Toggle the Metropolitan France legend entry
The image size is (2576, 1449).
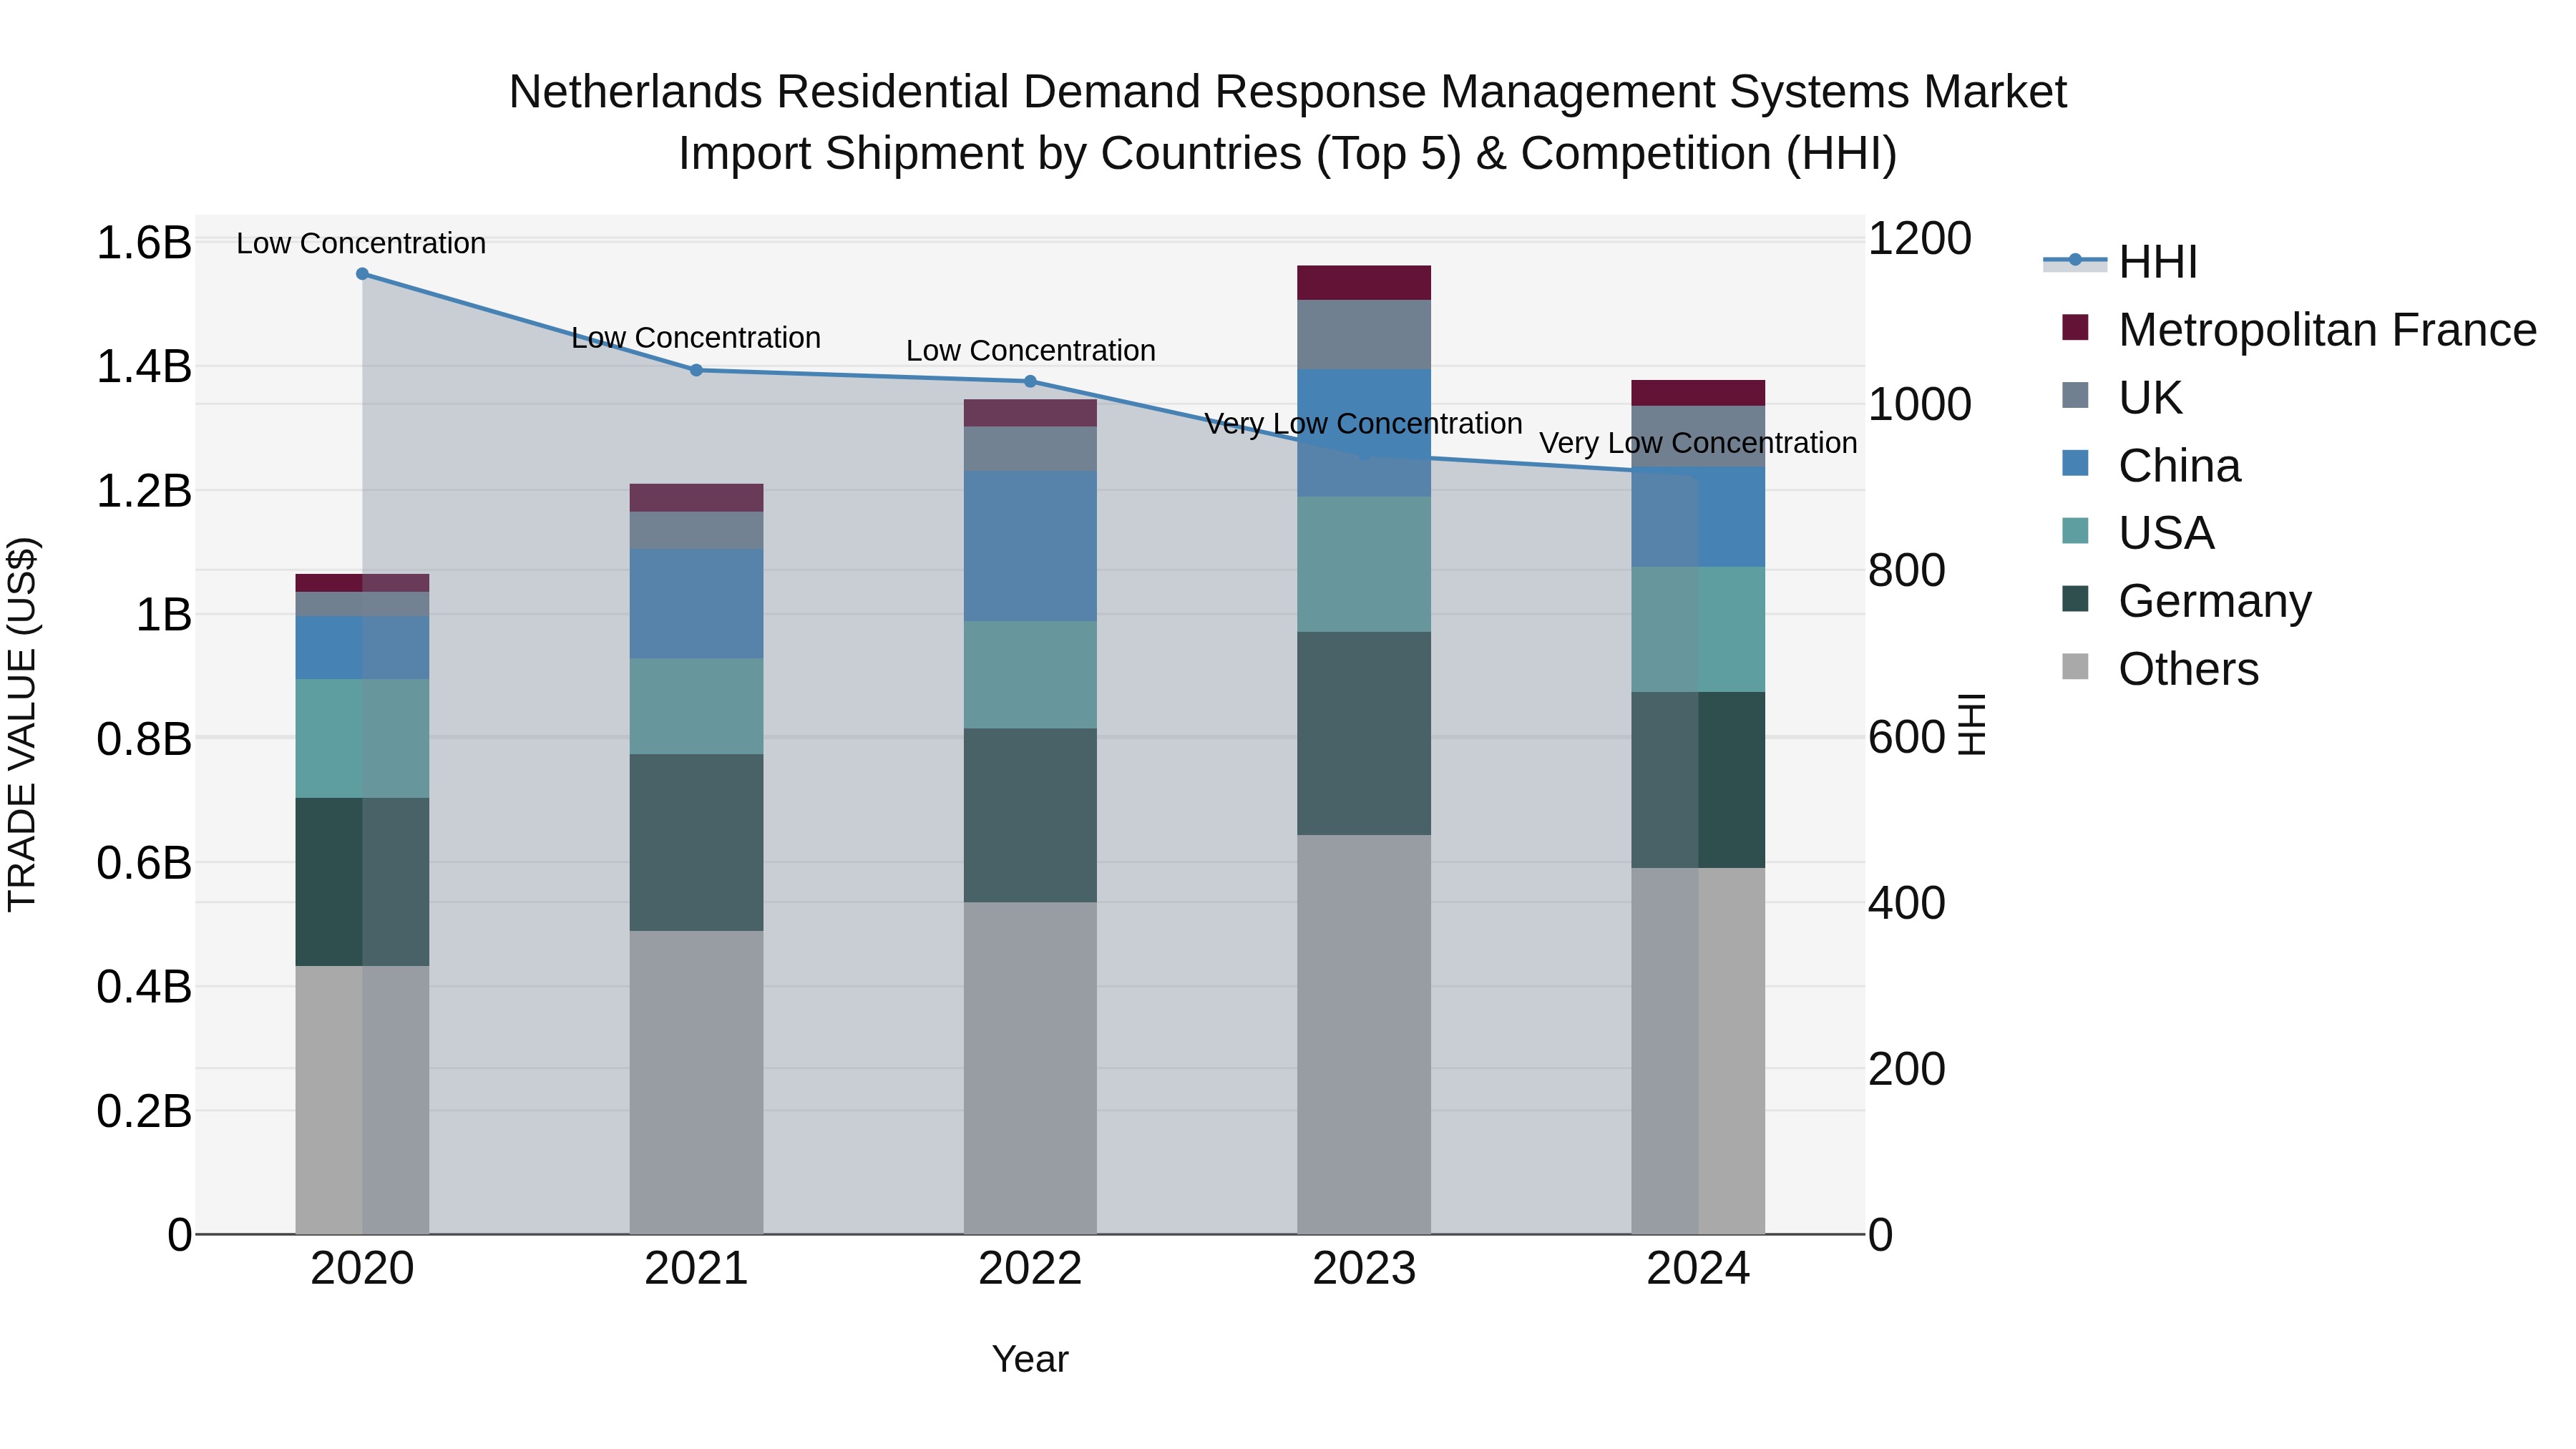2298,329
